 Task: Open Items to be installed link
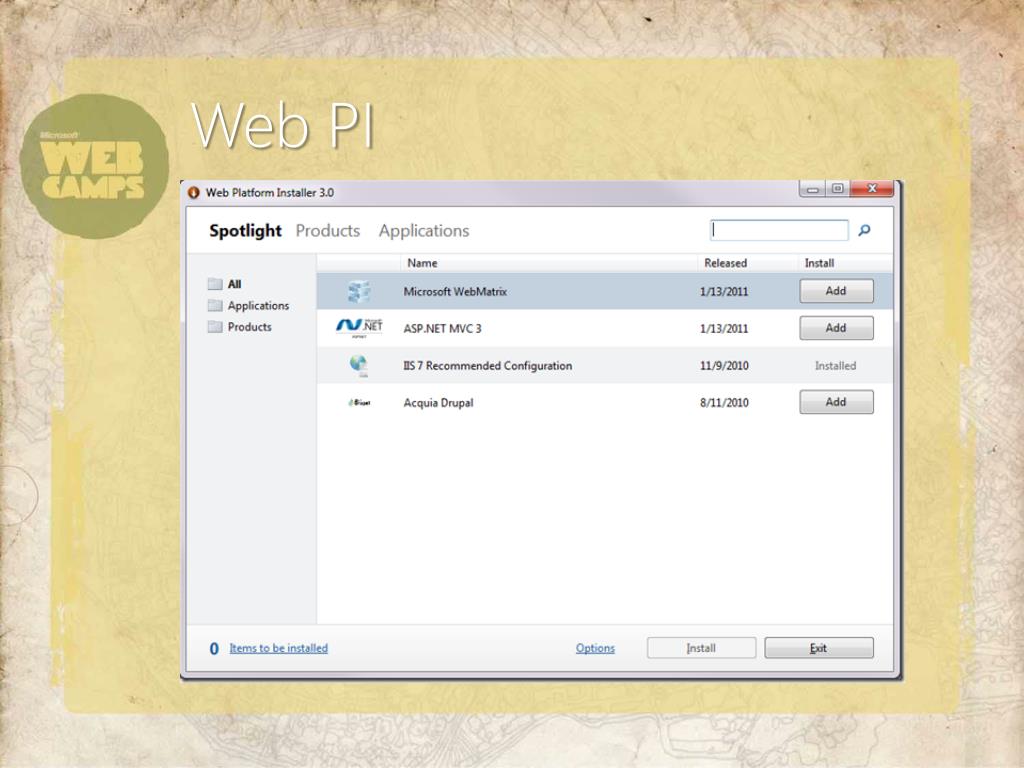(x=278, y=648)
